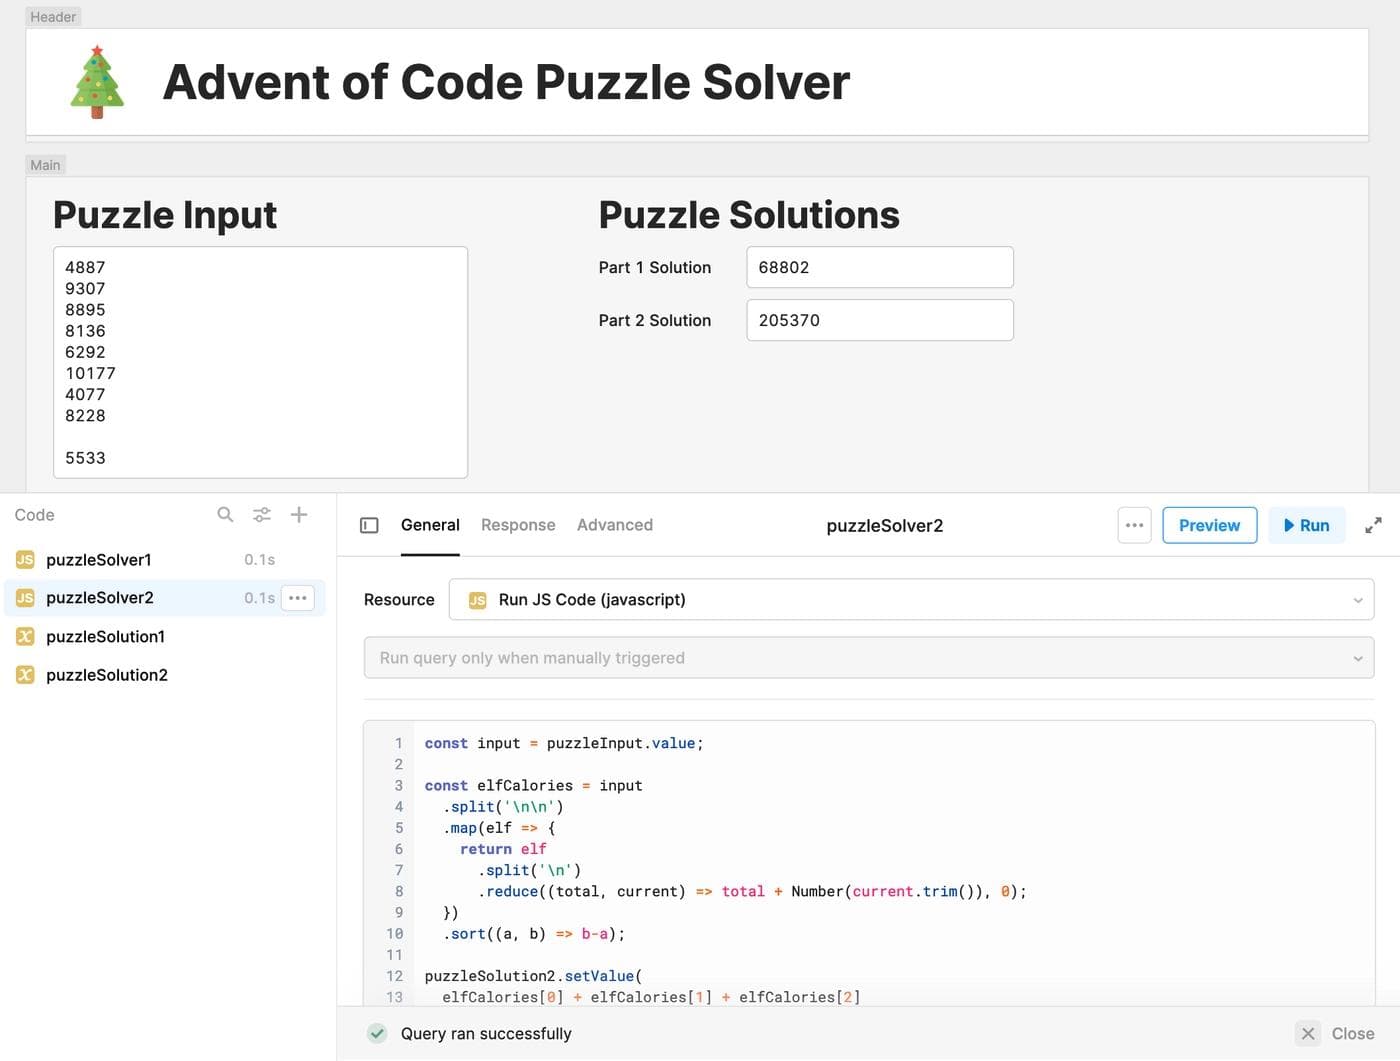
Task: Close the query success notification
Action: point(1308,1033)
